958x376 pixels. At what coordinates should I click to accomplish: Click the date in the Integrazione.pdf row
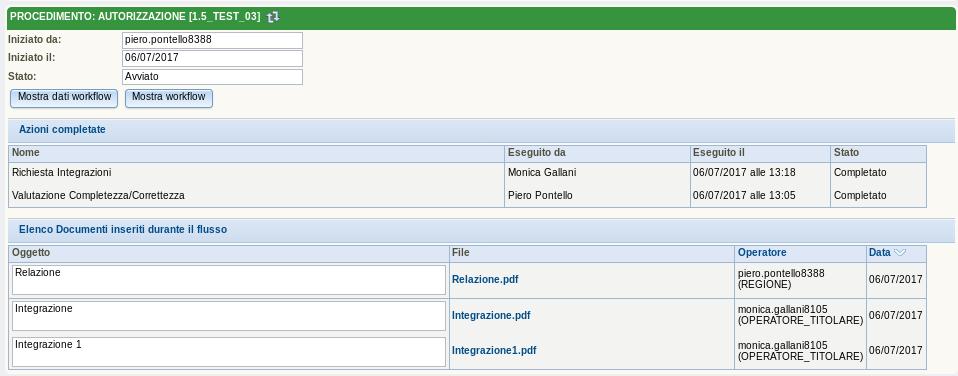click(896, 315)
